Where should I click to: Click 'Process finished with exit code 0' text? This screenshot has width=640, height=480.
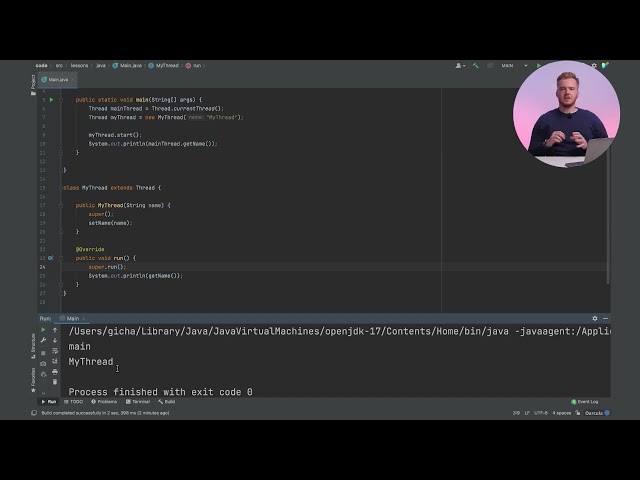click(160, 392)
